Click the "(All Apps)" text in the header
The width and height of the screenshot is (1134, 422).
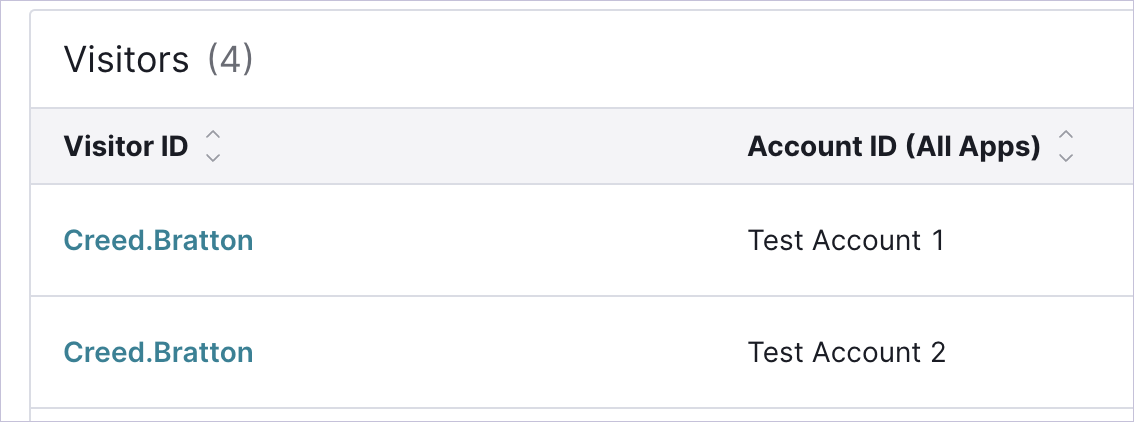tap(973, 147)
